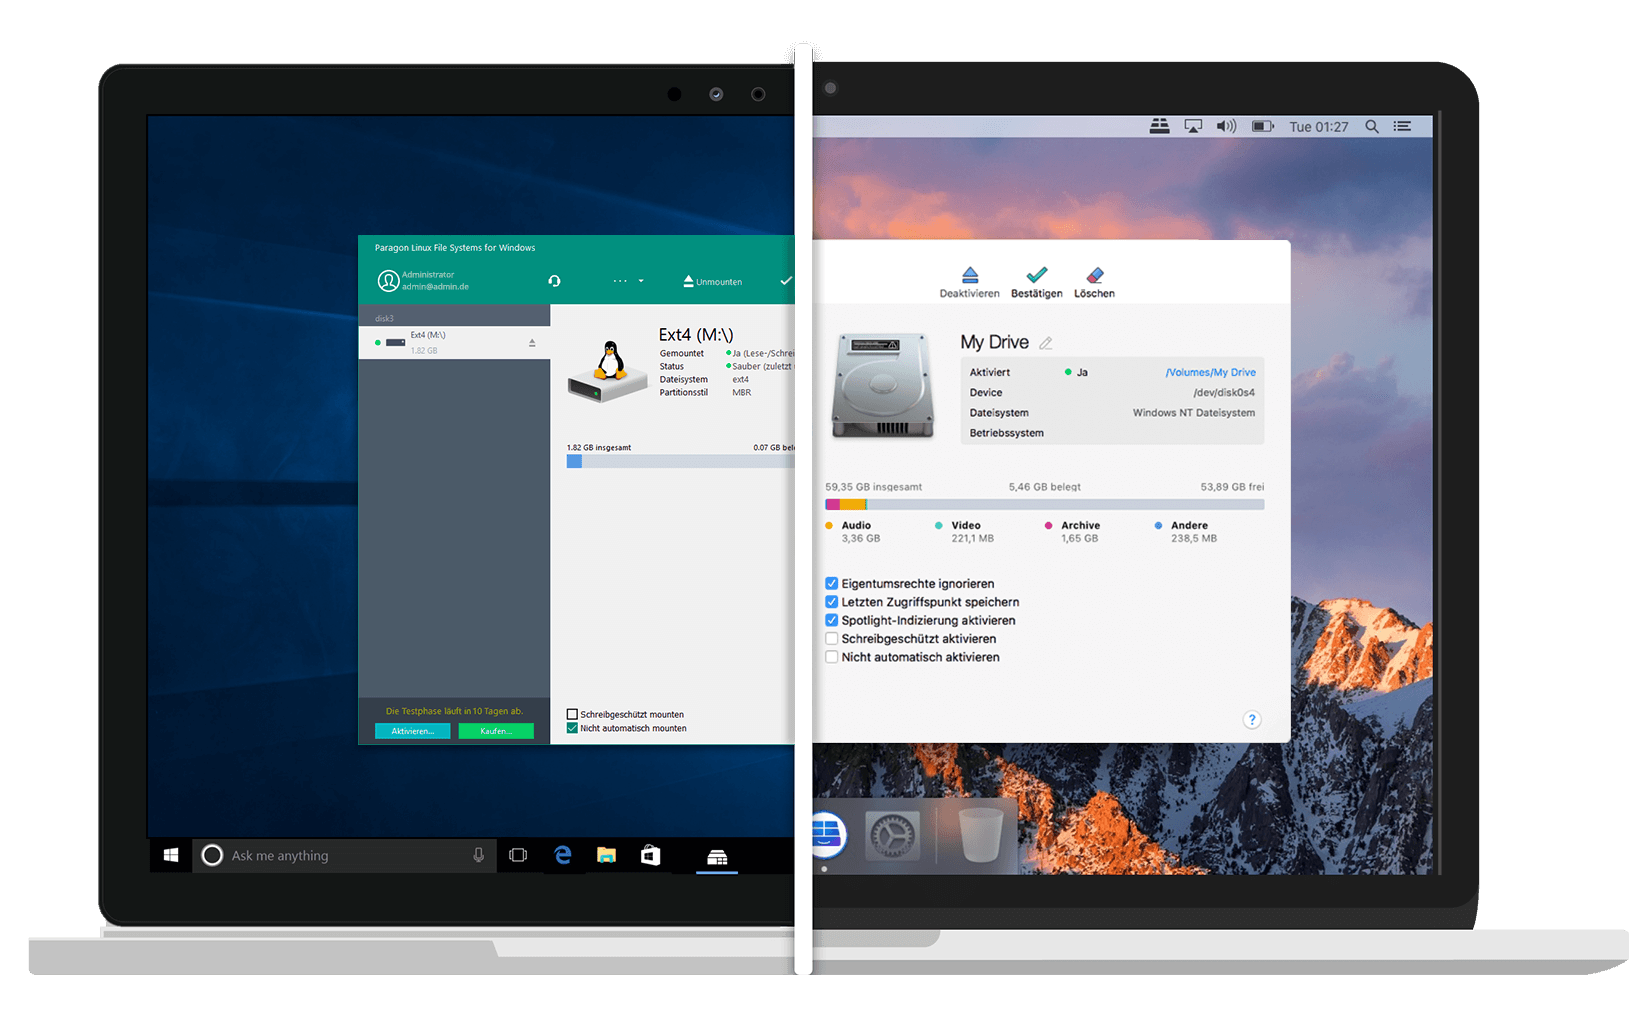The width and height of the screenshot is (1652, 1032).
Task: Open the /Volumes/My Drive link
Action: pos(1210,372)
